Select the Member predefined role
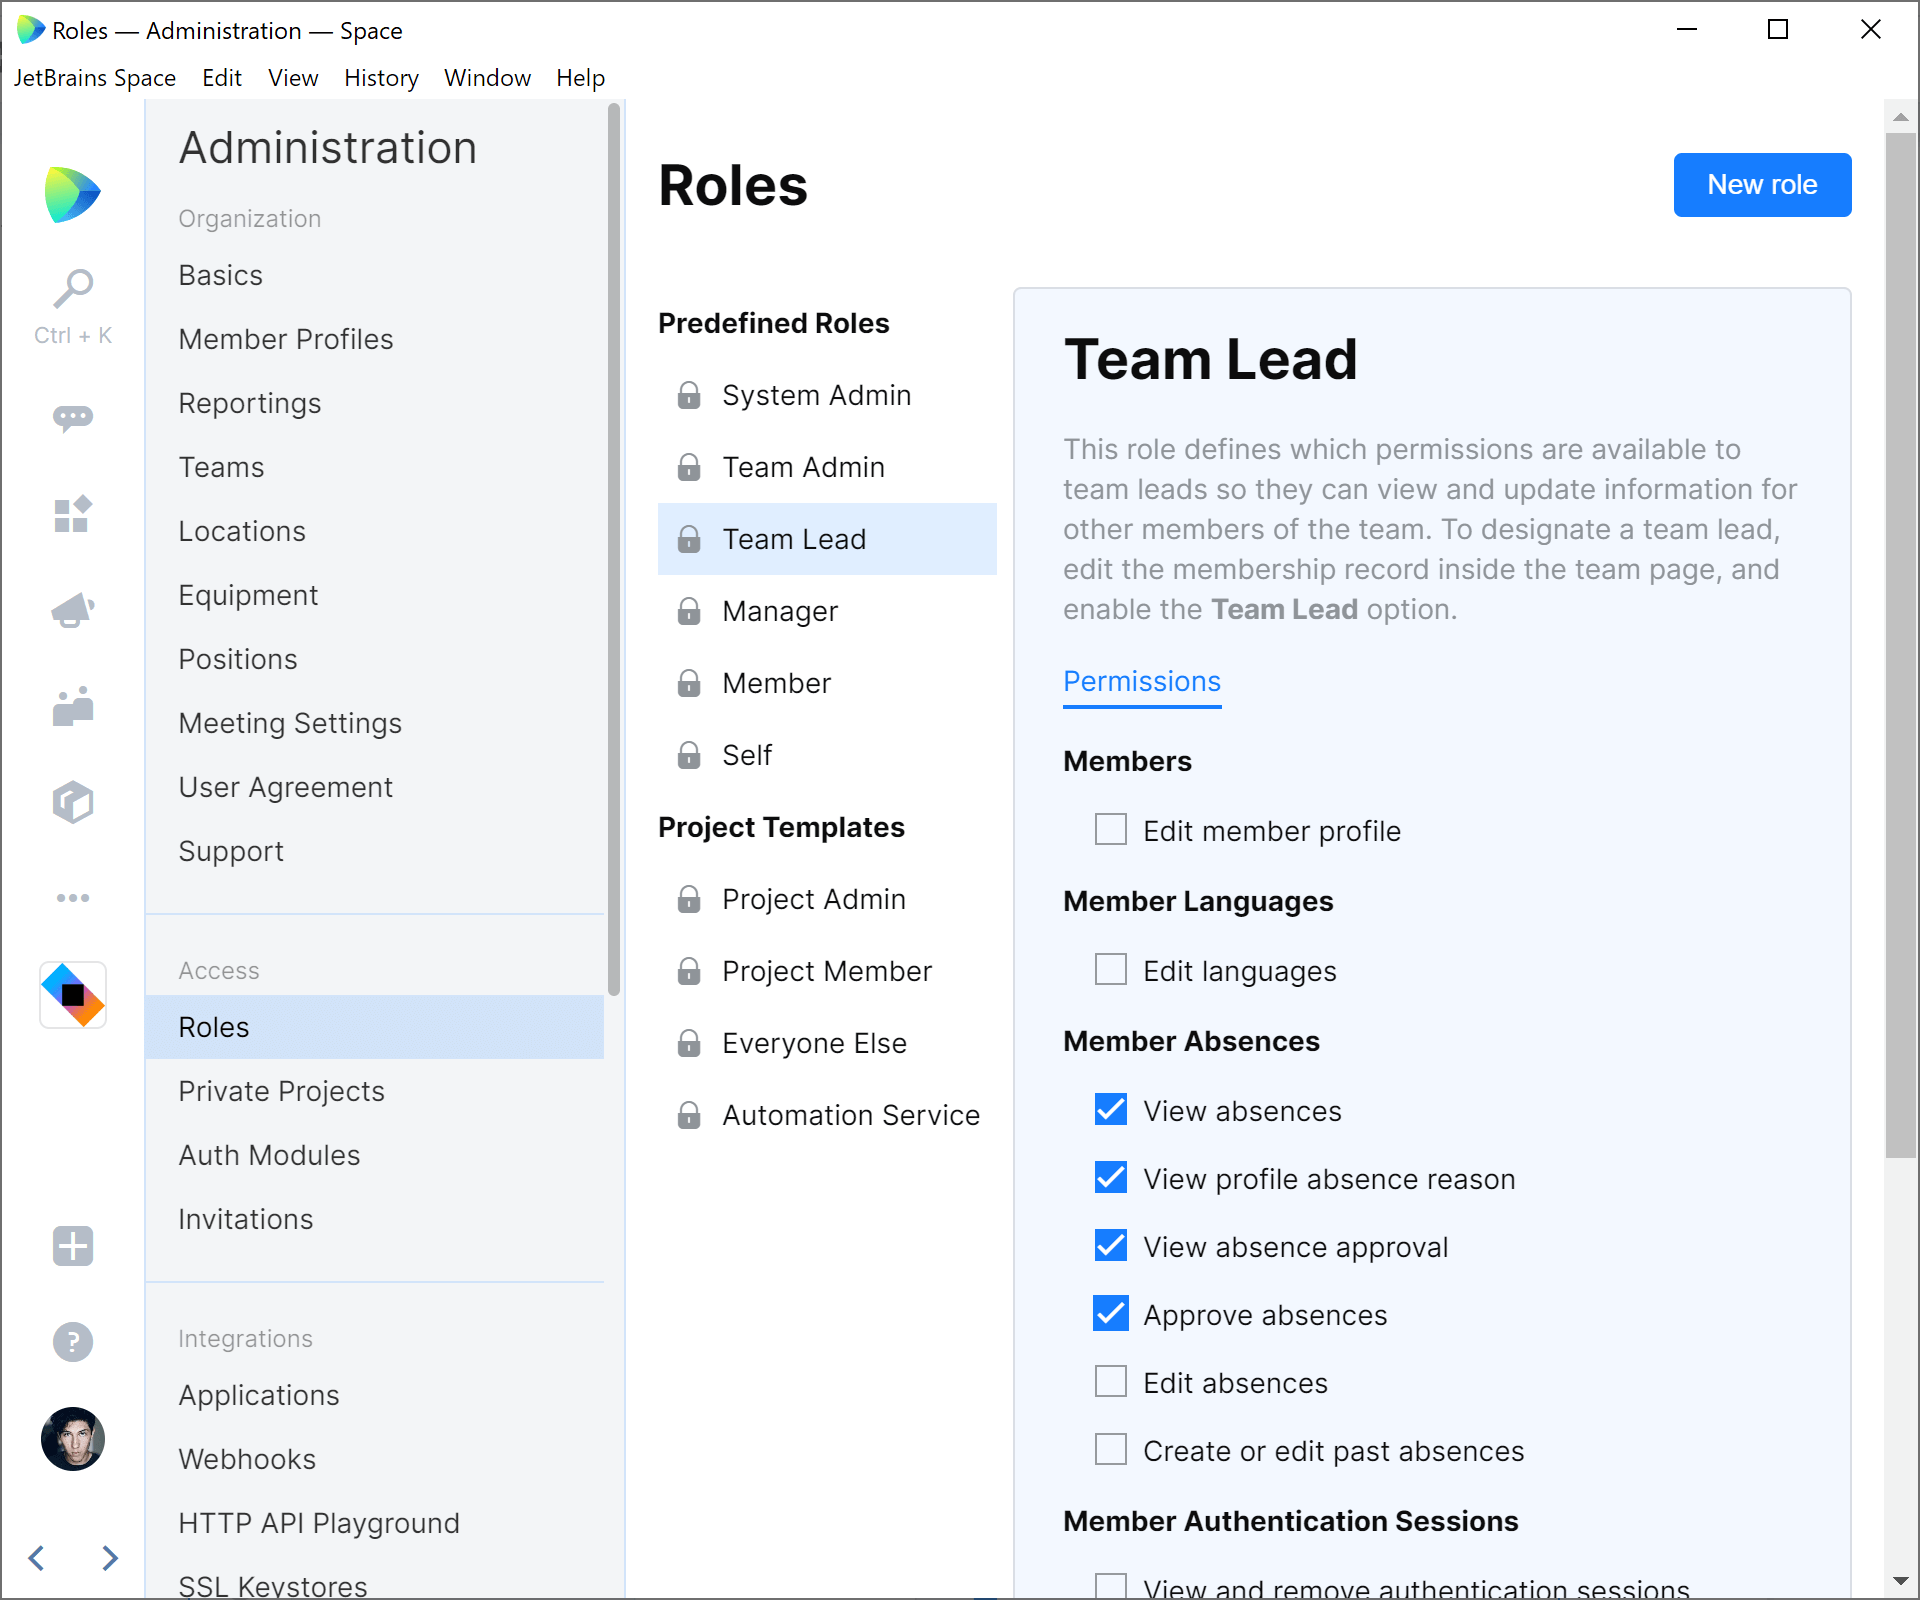 (x=777, y=684)
